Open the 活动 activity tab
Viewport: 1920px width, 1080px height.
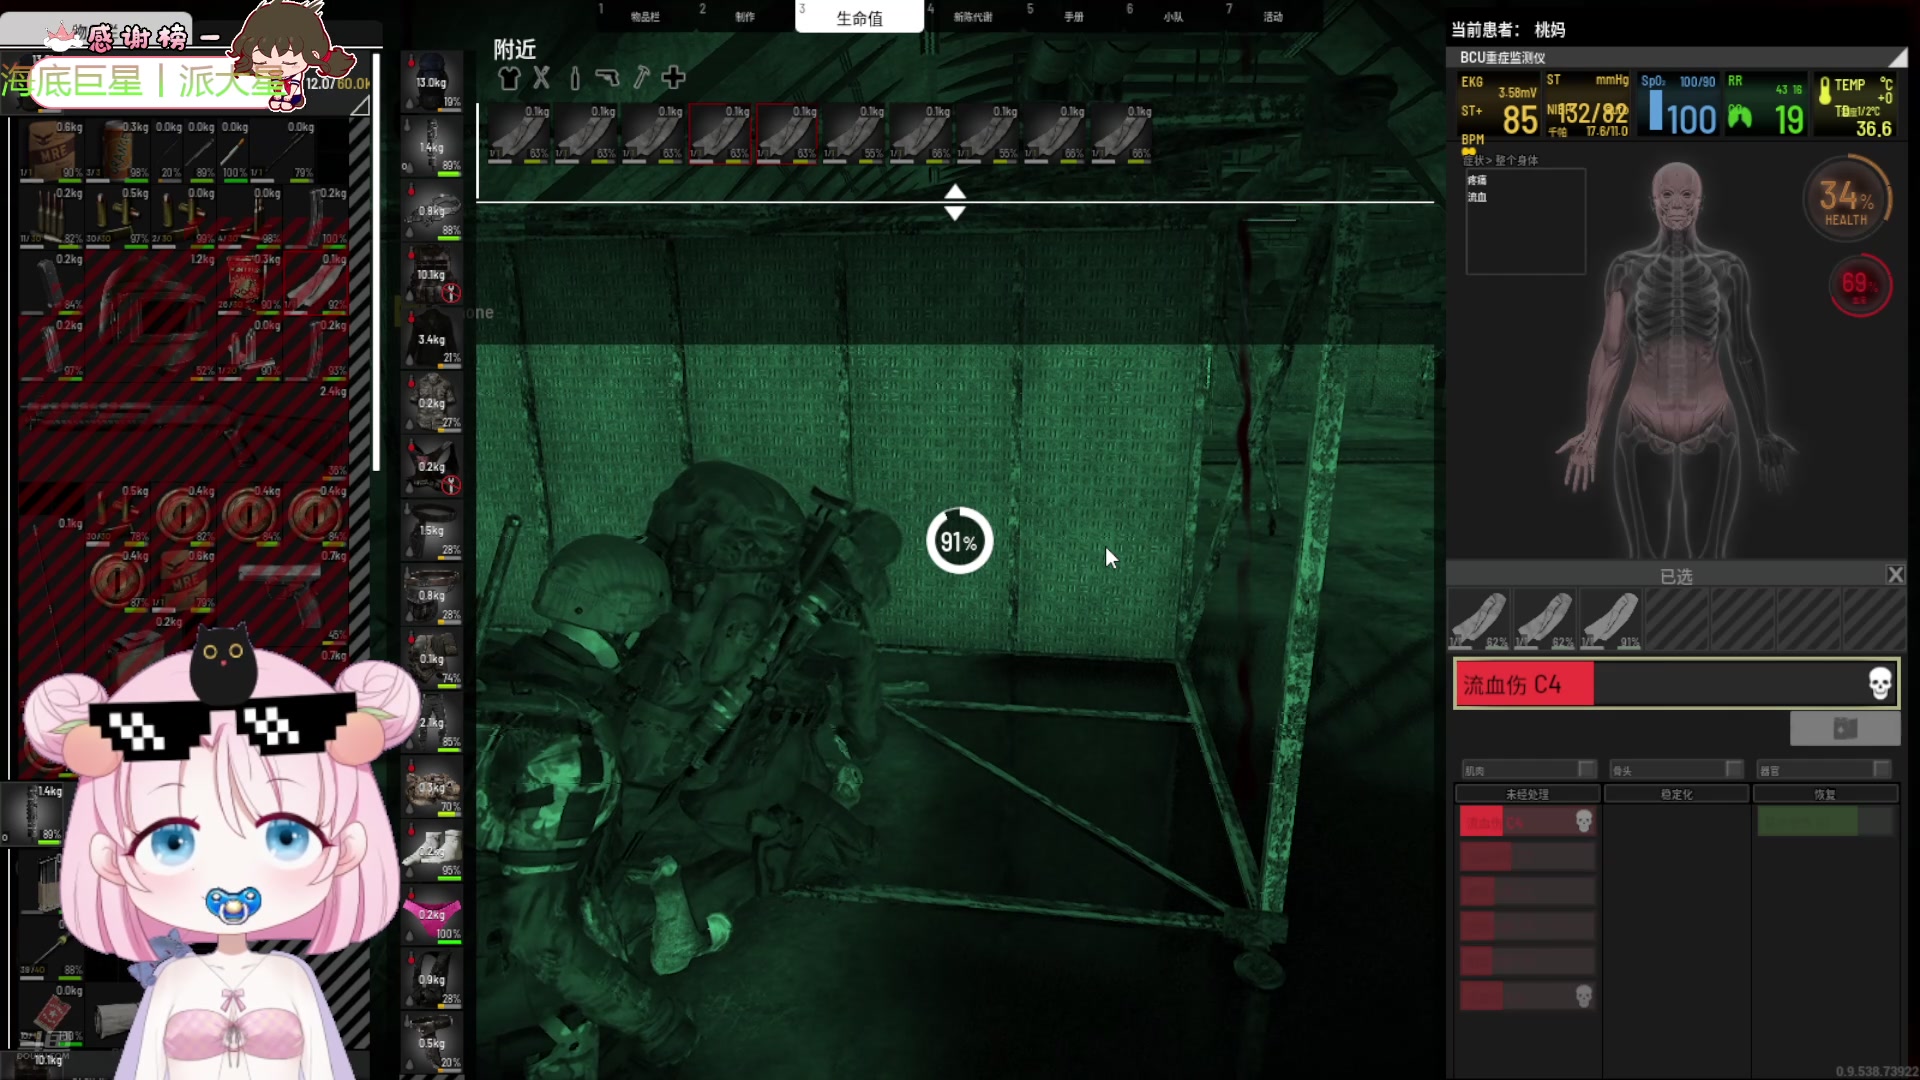1273,17
